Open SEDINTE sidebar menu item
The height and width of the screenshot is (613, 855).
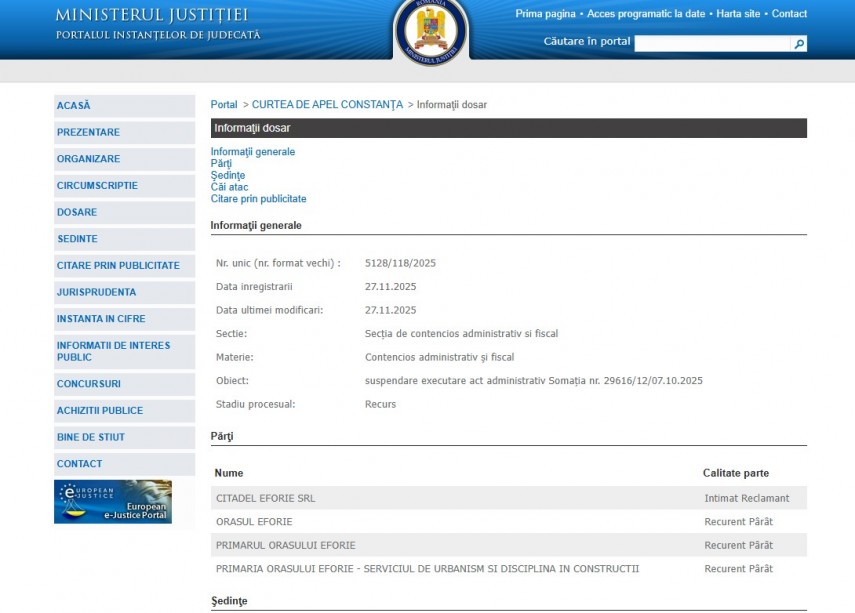[77, 239]
